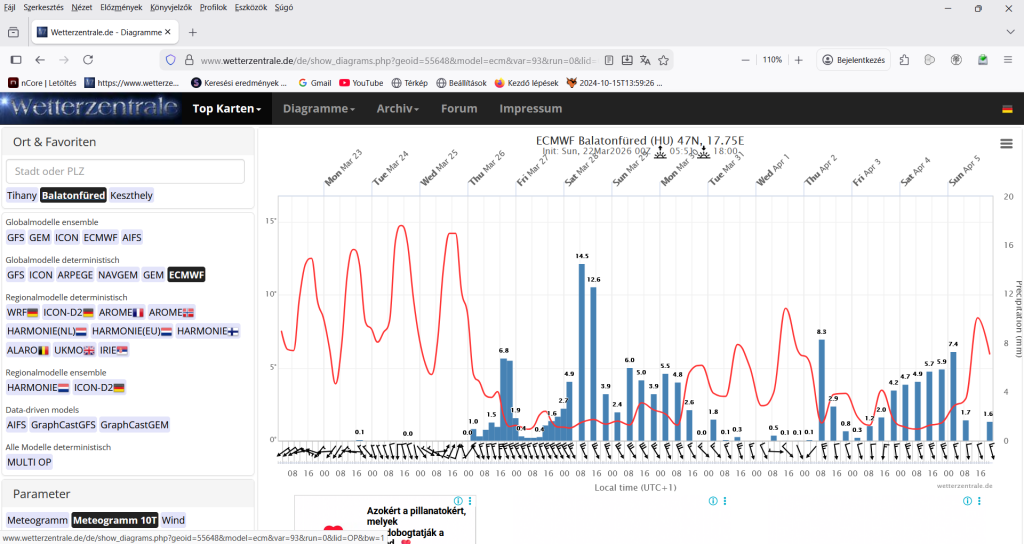Expand the Top Karten dropdown
This screenshot has height=544, width=1024.
226,109
